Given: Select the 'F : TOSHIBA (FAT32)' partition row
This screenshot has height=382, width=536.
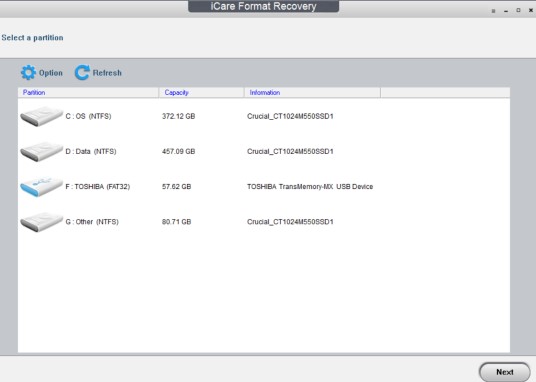Looking at the screenshot, I should click(264, 187).
